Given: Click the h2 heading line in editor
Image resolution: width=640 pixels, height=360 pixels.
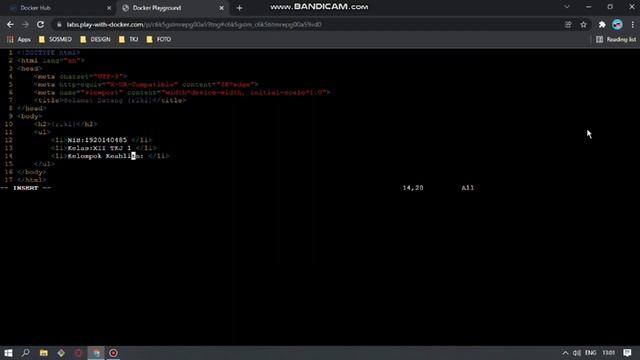Looking at the screenshot, I should pyautogui.click(x=66, y=124).
